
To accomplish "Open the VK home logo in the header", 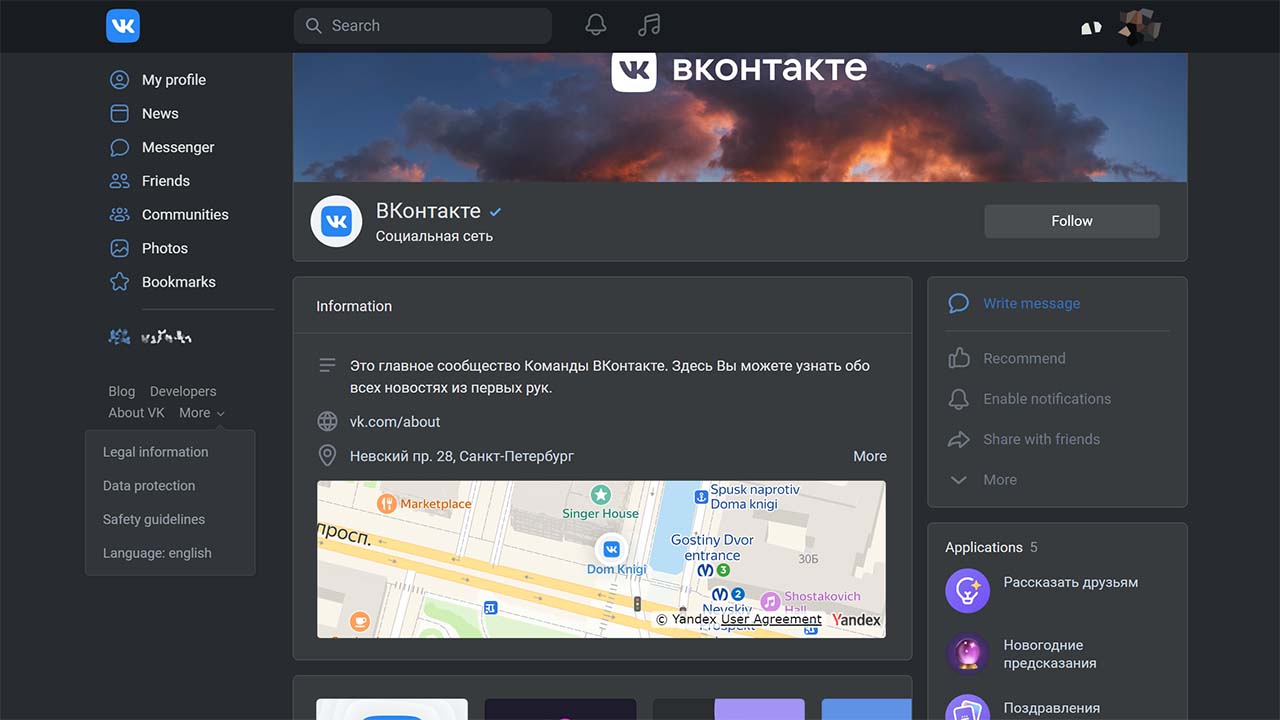I will click(123, 26).
